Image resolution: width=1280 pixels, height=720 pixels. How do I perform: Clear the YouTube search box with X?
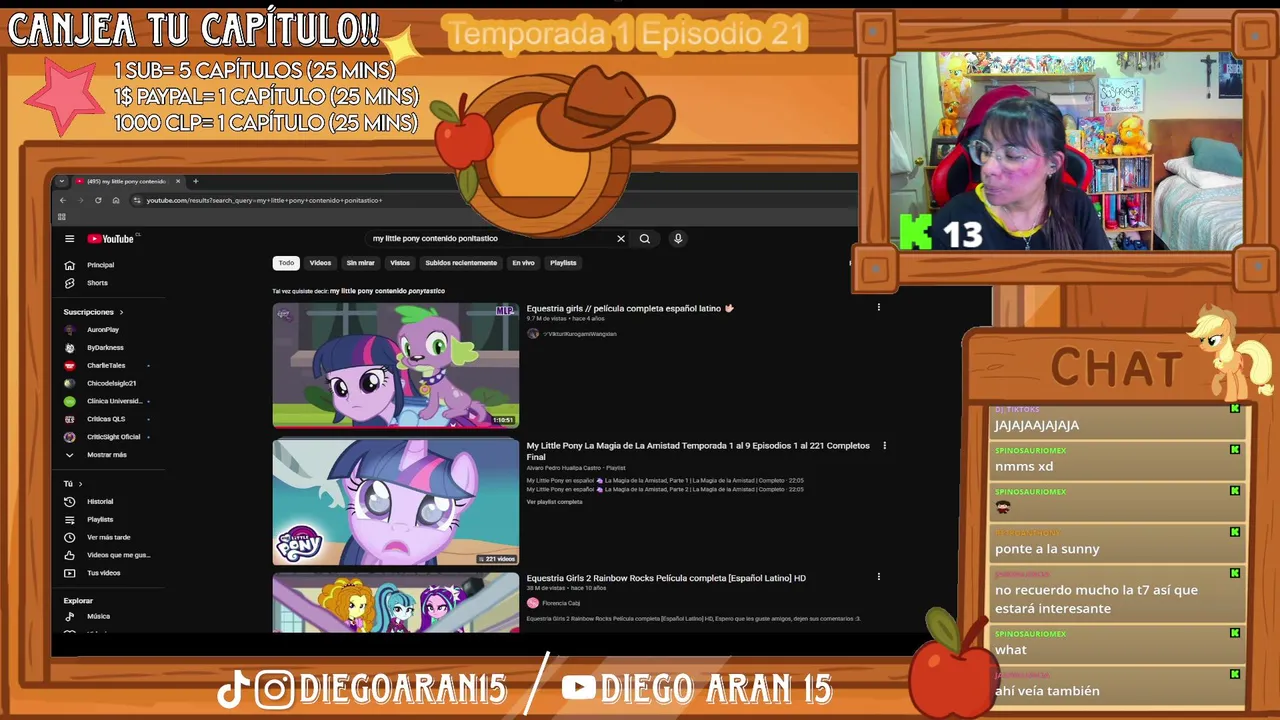point(620,239)
